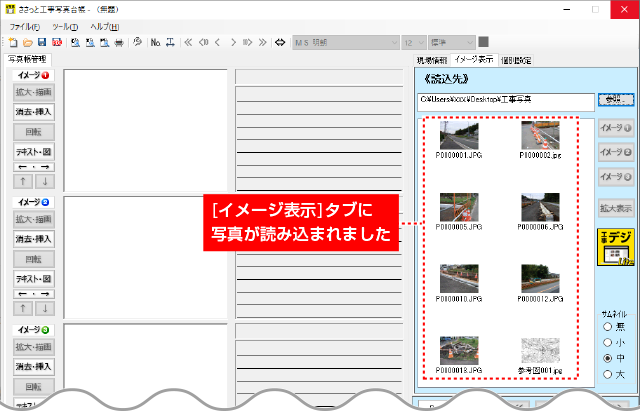The height and width of the screenshot is (414, 640).
Task: Click the 参照 browse button
Action: coord(616,100)
